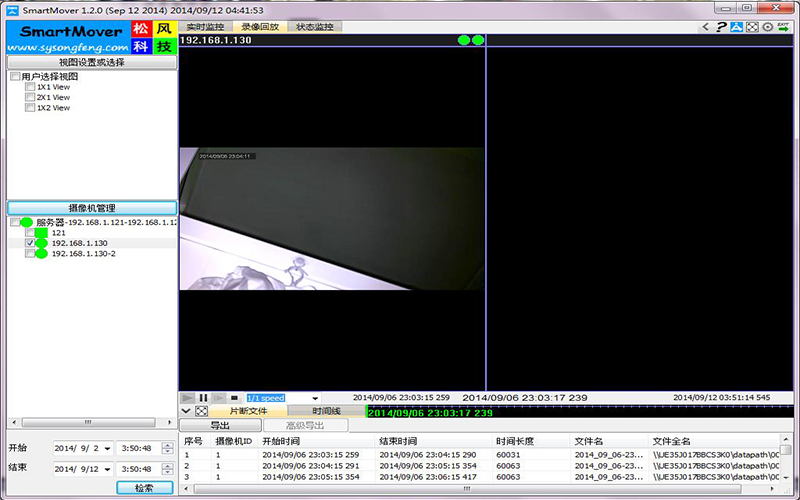800x500 pixels.
Task: Click the expand icon beside 片断文件 tab
Action: (x=202, y=411)
